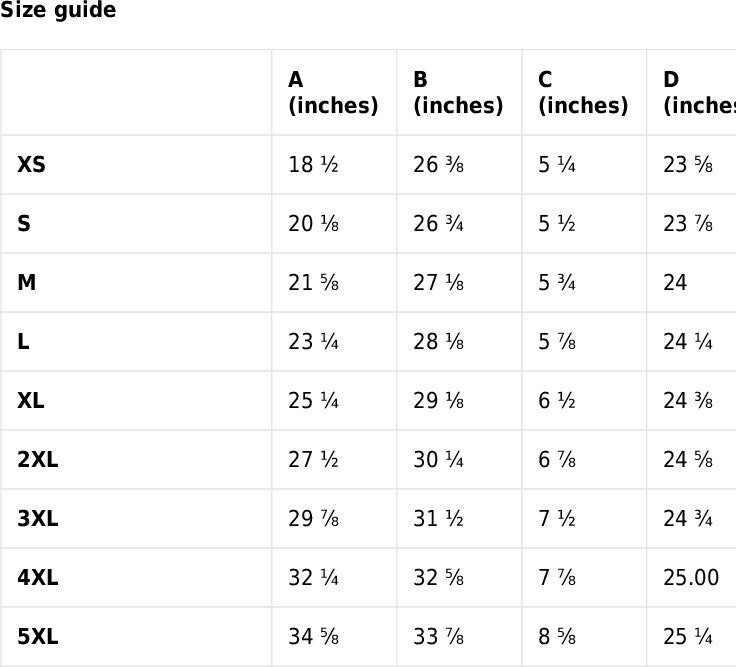Screen dimensions: 736x667
Task: Click the 6 ½ value in XL row
Action: (557, 400)
